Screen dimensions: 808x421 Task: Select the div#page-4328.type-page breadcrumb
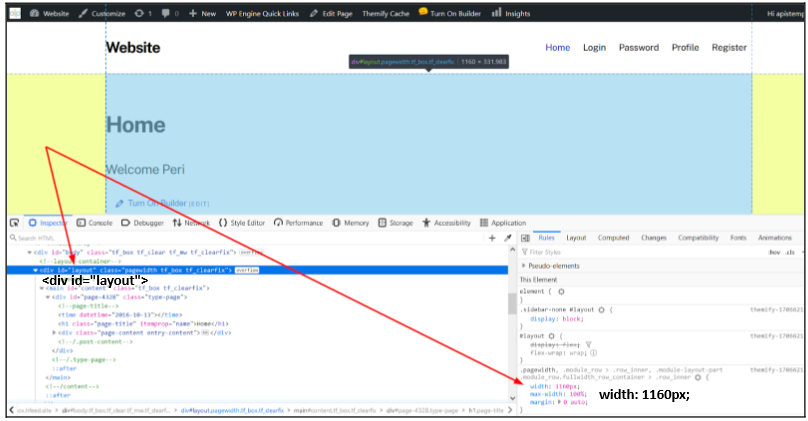[422, 410]
